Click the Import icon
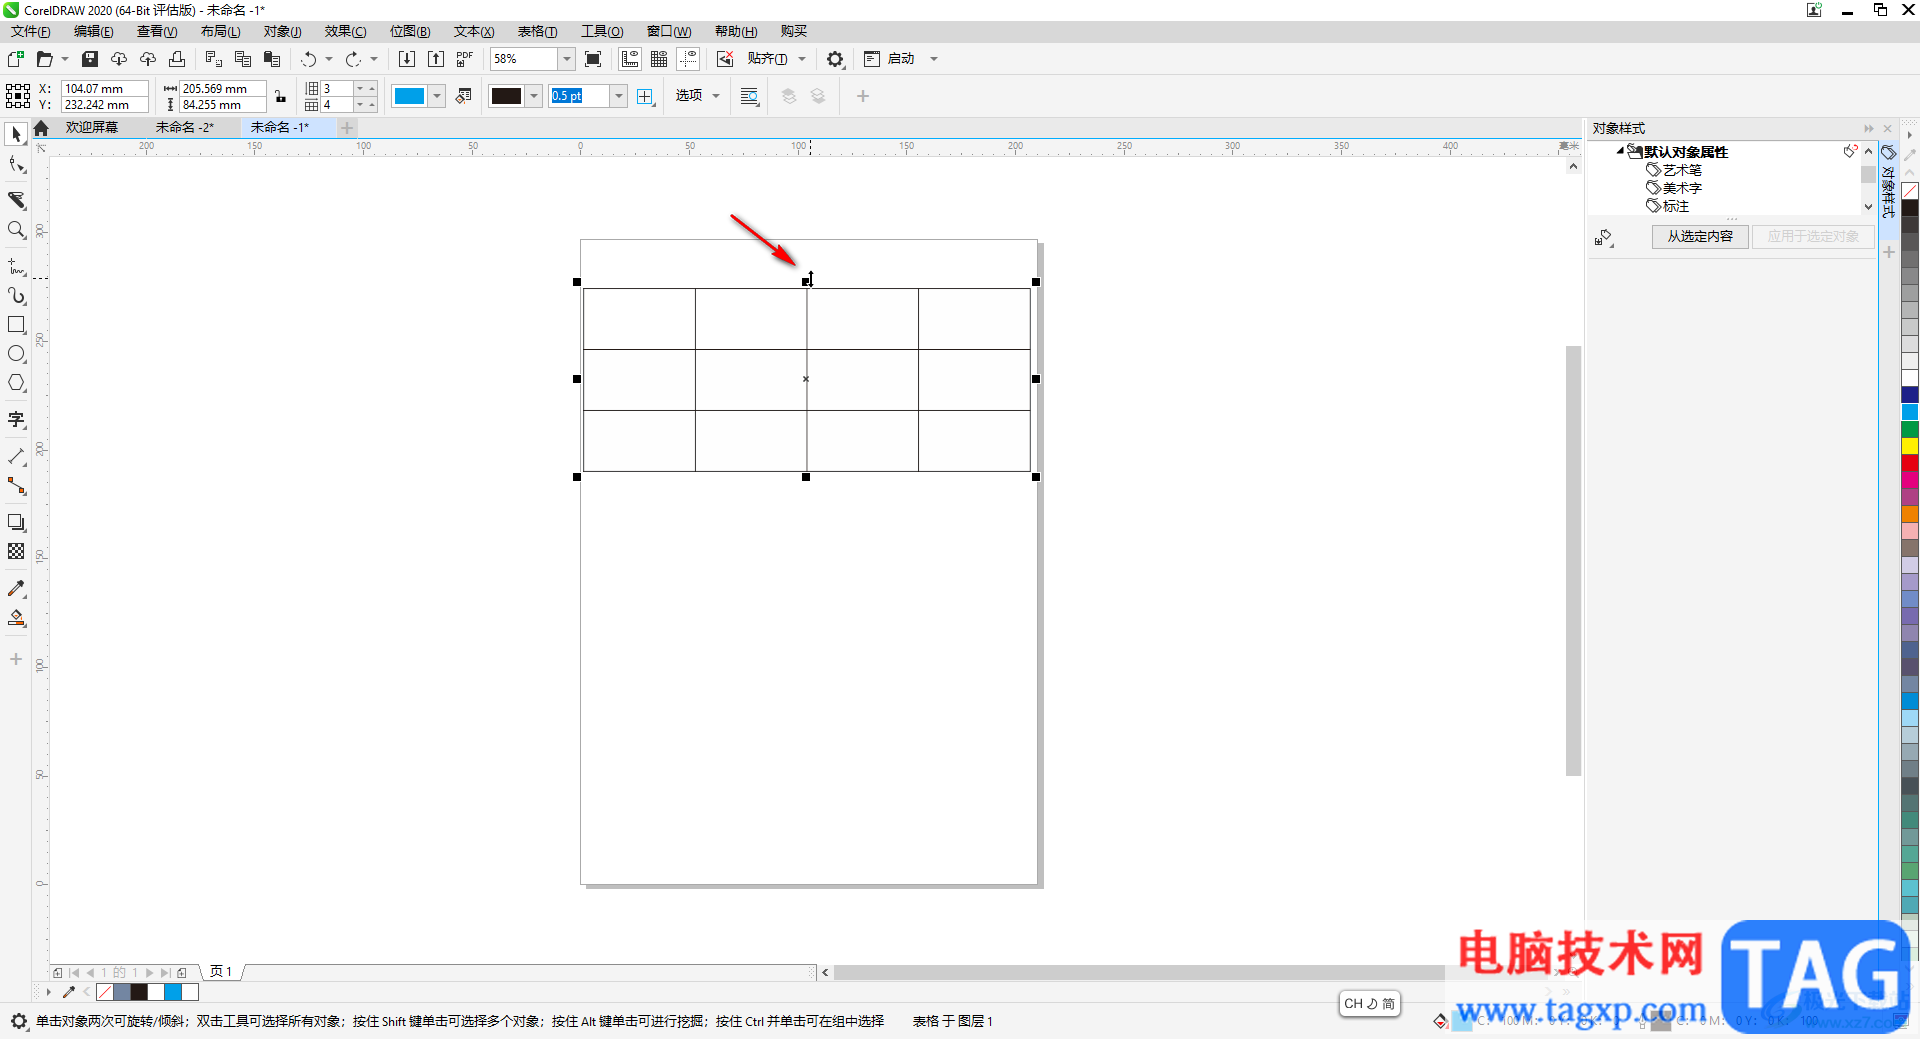This screenshot has height=1039, width=1920. [407, 59]
